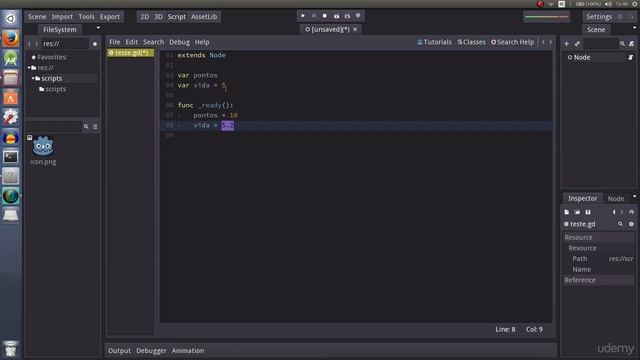Collapse the res:// folder tree

(x=29, y=68)
